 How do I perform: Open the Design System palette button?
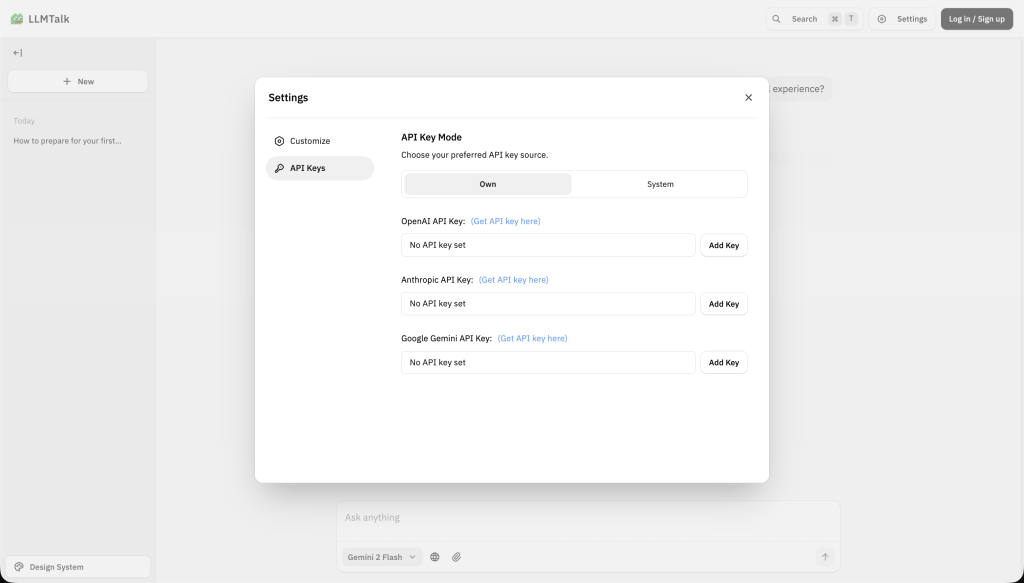pos(78,567)
